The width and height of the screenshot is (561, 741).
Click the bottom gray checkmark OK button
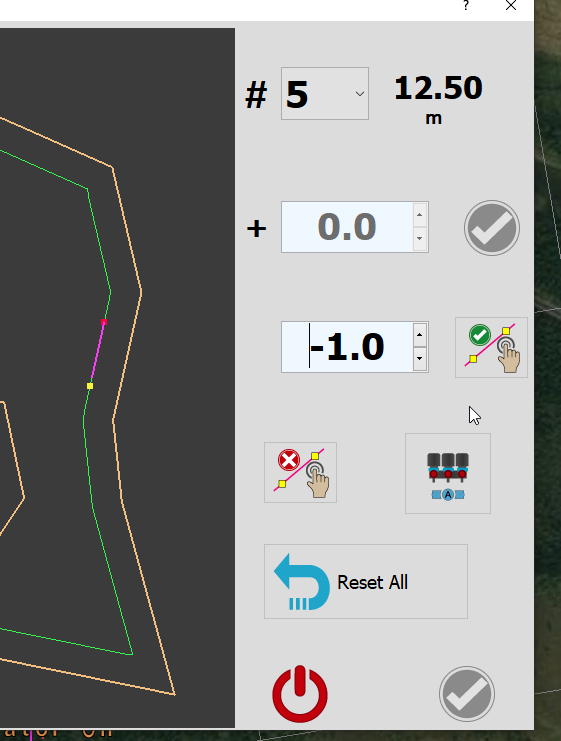click(466, 694)
